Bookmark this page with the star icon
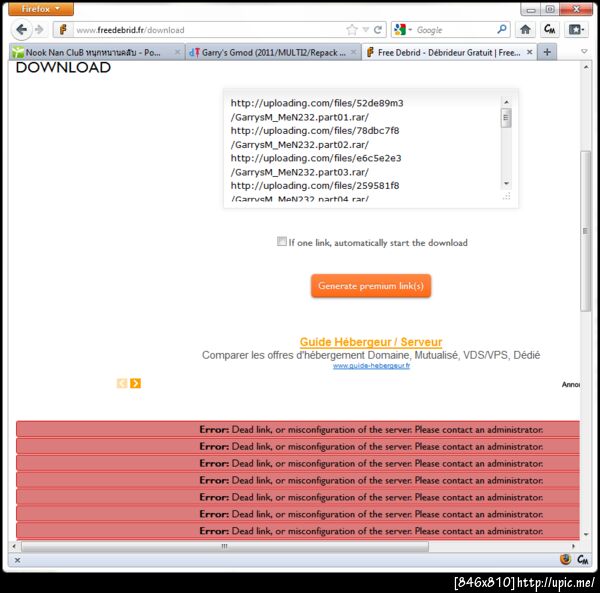Image resolution: width=600 pixels, height=593 pixels. (352, 30)
